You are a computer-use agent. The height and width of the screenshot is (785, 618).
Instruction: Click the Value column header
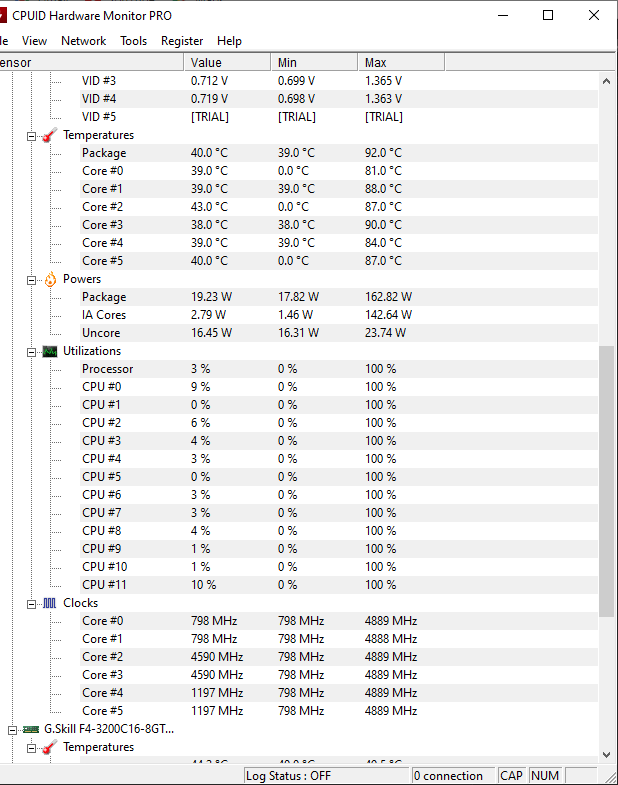tap(228, 62)
